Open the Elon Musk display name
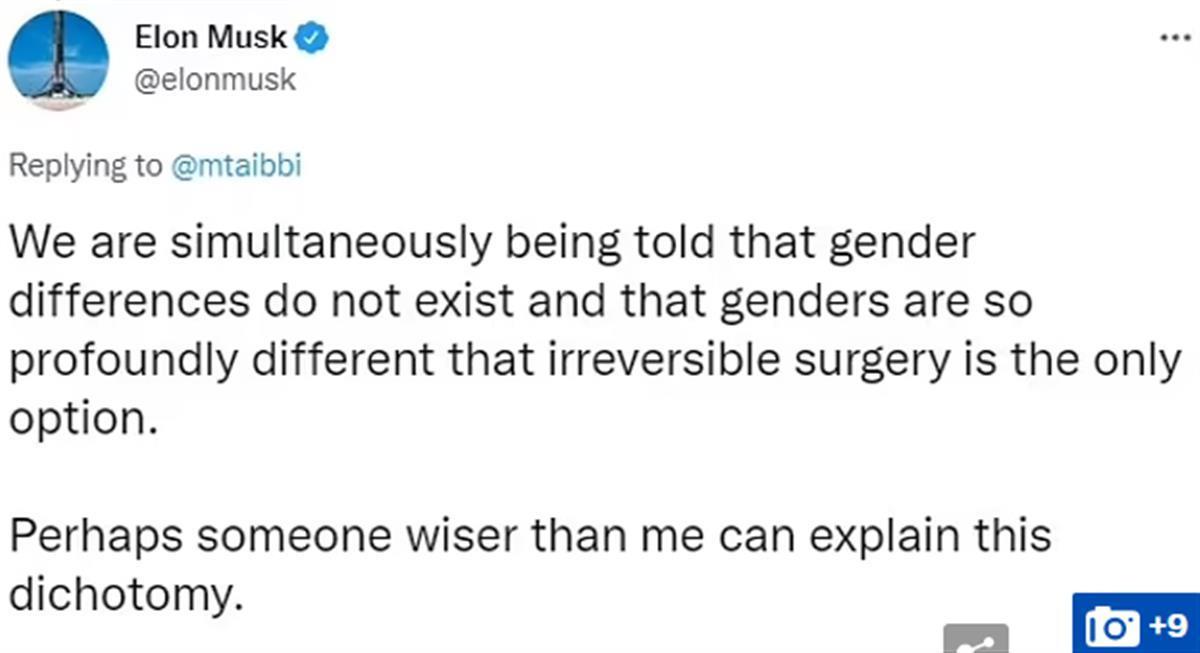The image size is (1200, 653). 209,39
